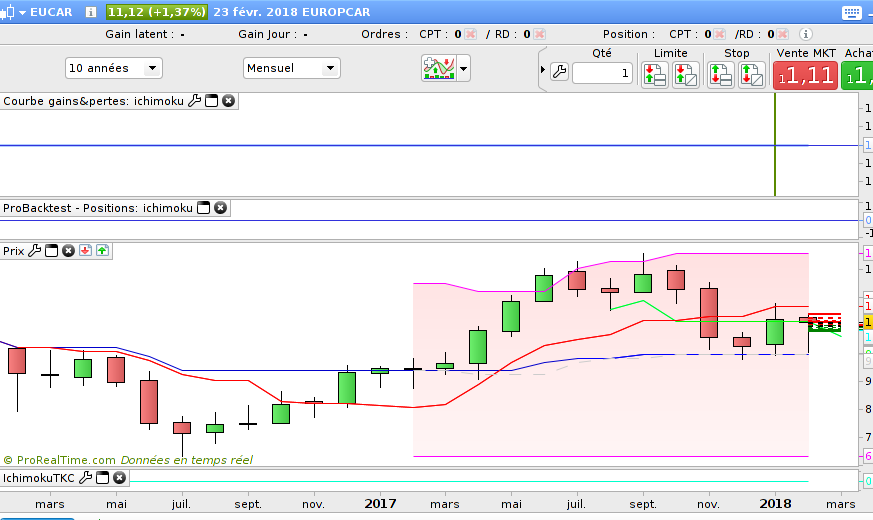Close the Prix panel with the X
Screen dimensions: 873x520
click(x=68, y=251)
